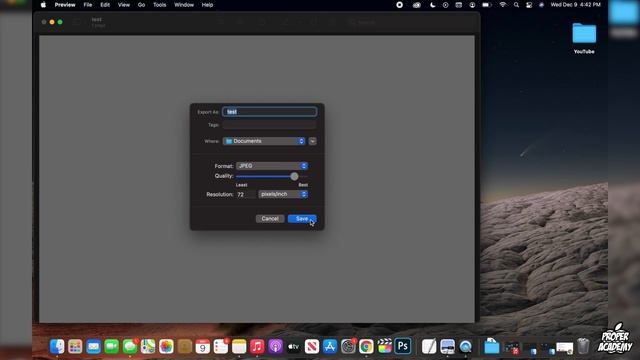
Task: Open Final Cut Pro from the Dock
Action: (x=384, y=347)
